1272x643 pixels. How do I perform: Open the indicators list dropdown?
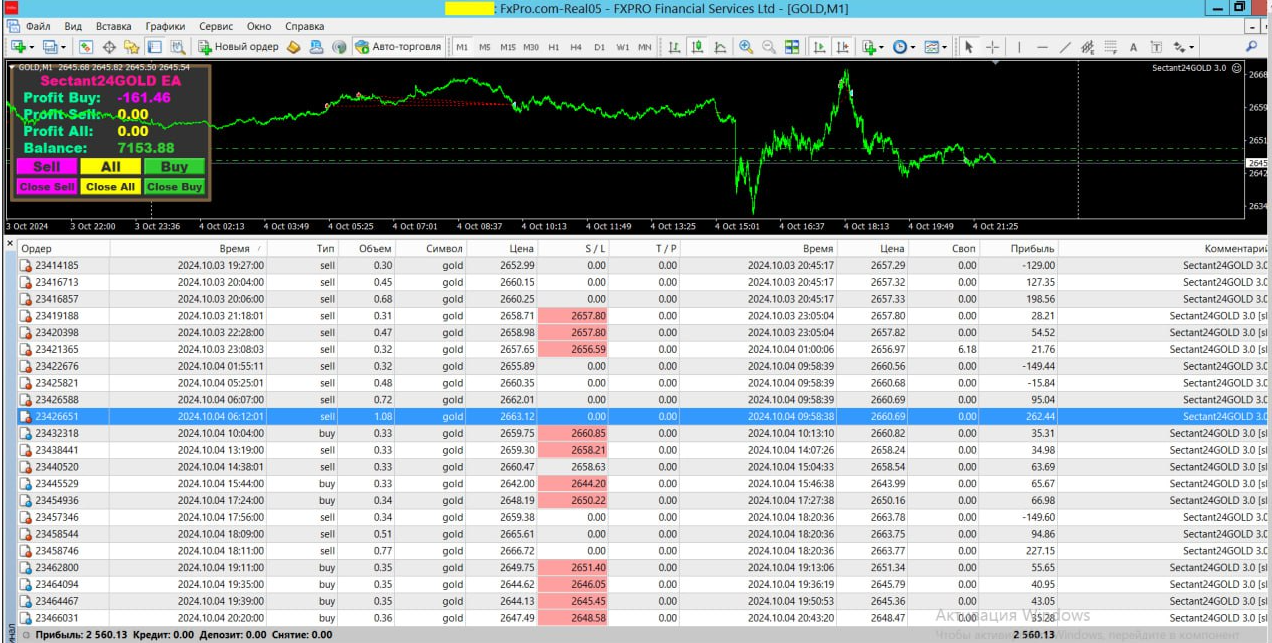pos(872,47)
